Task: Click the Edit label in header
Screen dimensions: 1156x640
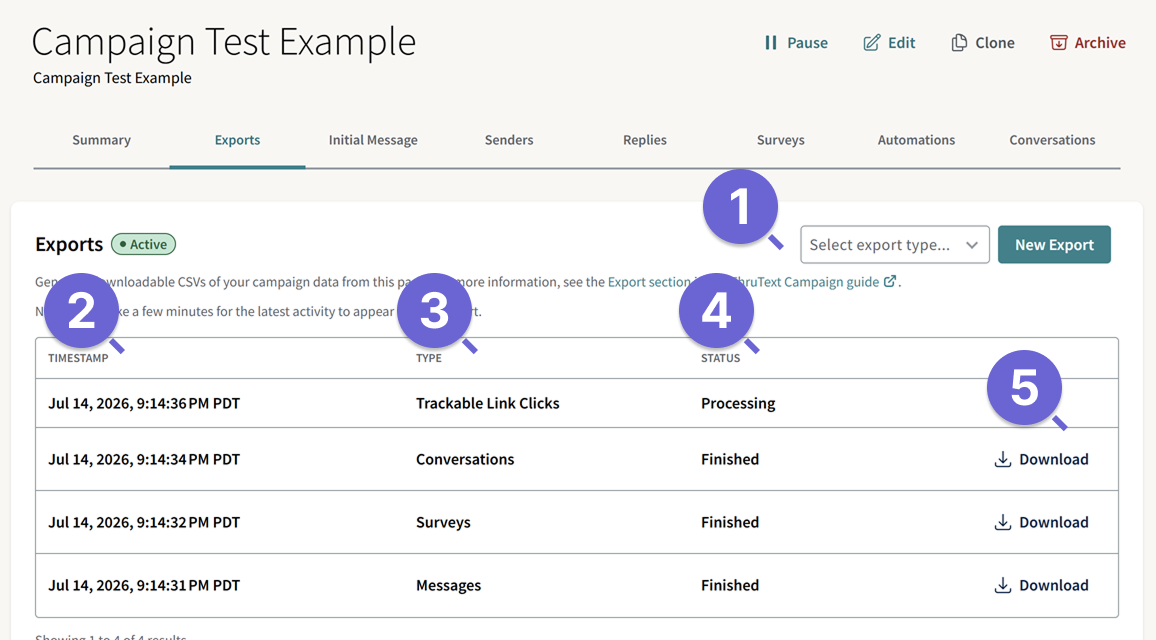Action: click(902, 43)
